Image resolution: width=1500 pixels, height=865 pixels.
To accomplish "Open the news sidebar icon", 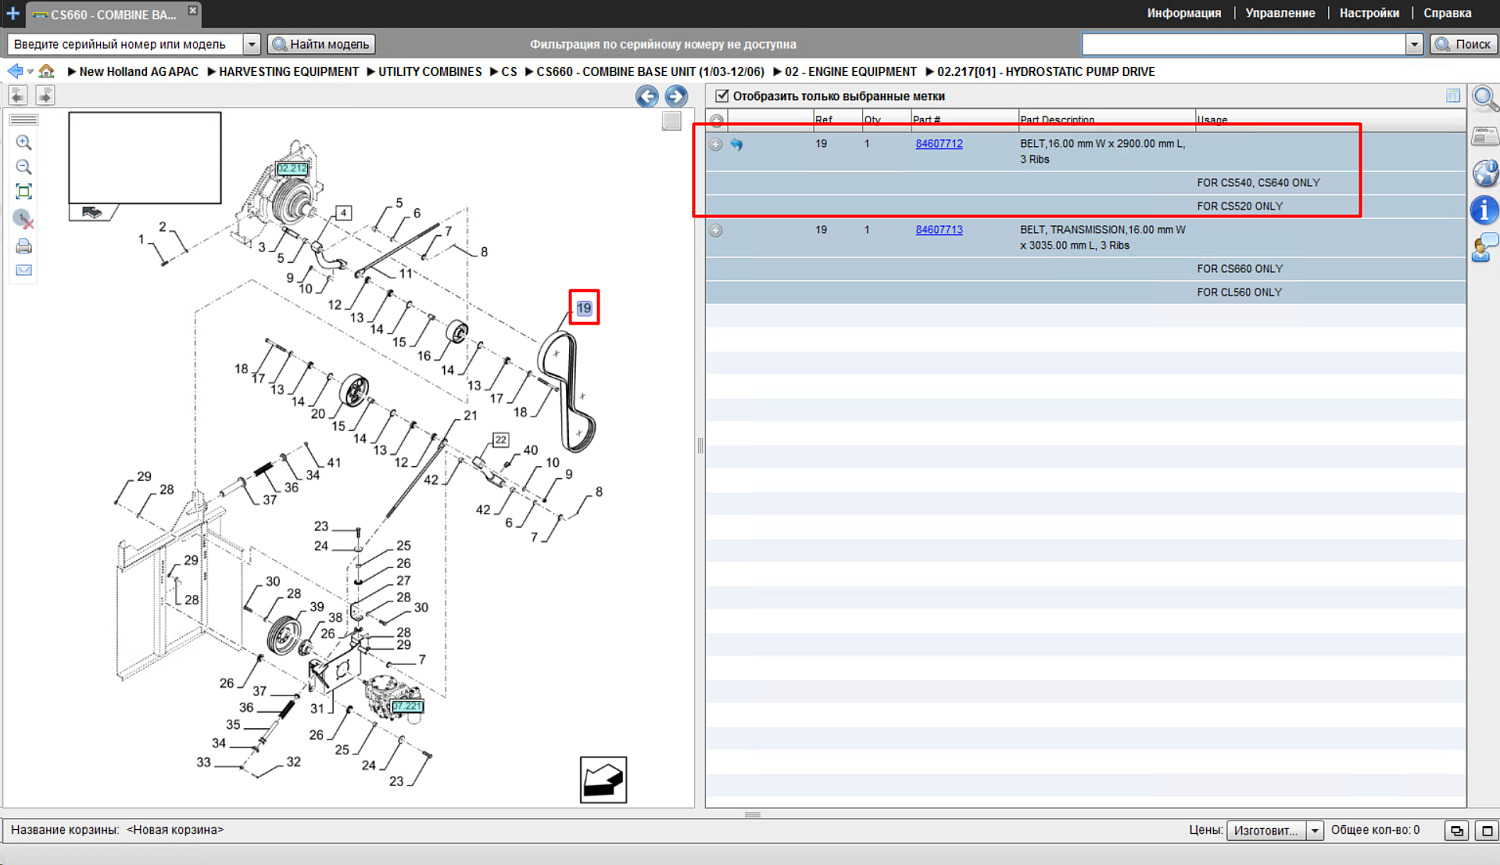I will pyautogui.click(x=1485, y=136).
